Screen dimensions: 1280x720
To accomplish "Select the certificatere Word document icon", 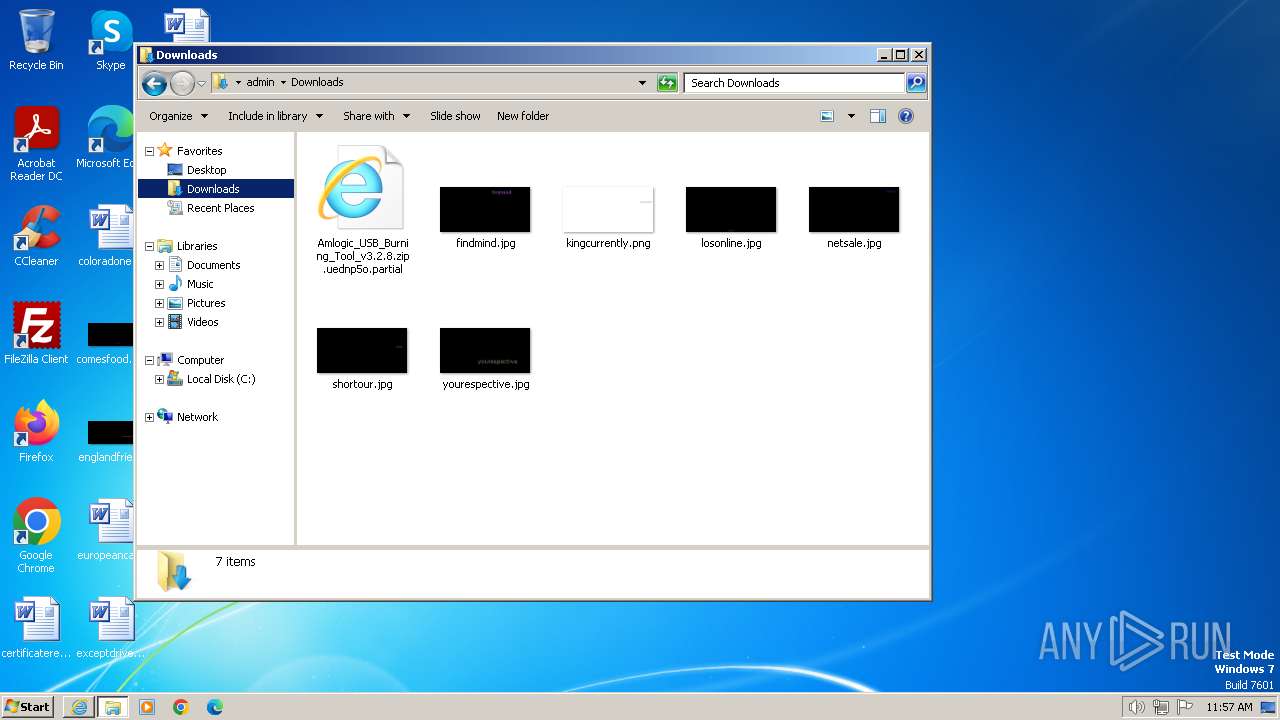I will pyautogui.click(x=36, y=628).
